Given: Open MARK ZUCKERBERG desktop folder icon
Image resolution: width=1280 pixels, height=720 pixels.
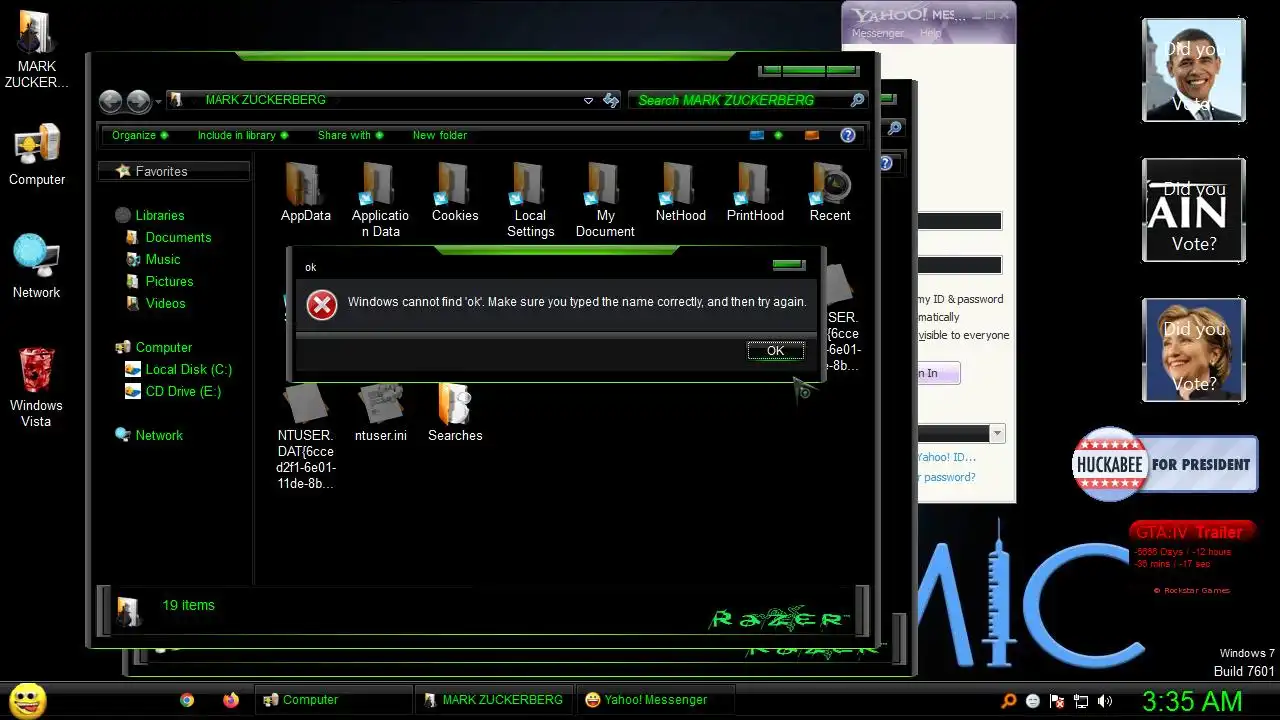Looking at the screenshot, I should coord(37,50).
